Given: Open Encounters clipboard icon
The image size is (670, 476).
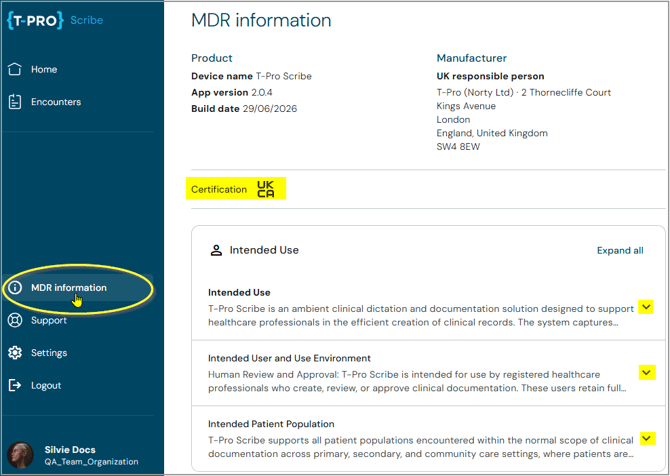Looking at the screenshot, I should tap(15, 102).
